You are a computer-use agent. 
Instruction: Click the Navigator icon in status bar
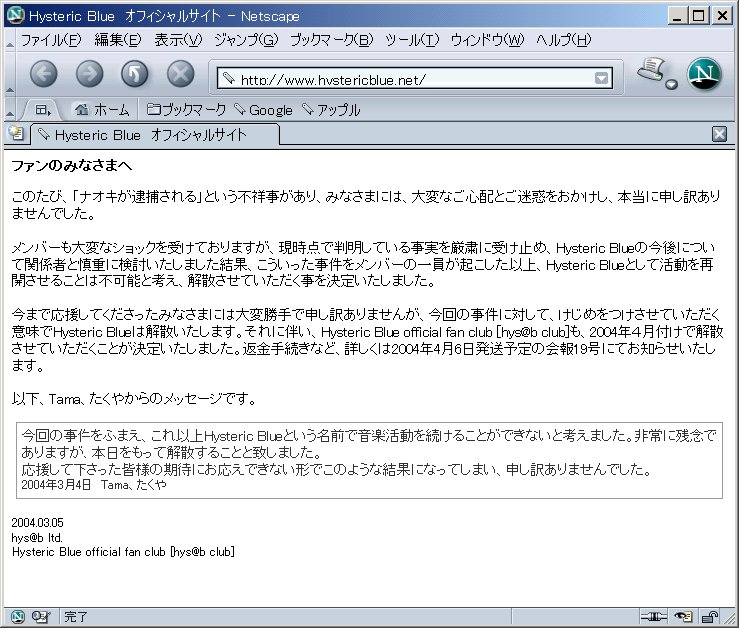[17, 616]
